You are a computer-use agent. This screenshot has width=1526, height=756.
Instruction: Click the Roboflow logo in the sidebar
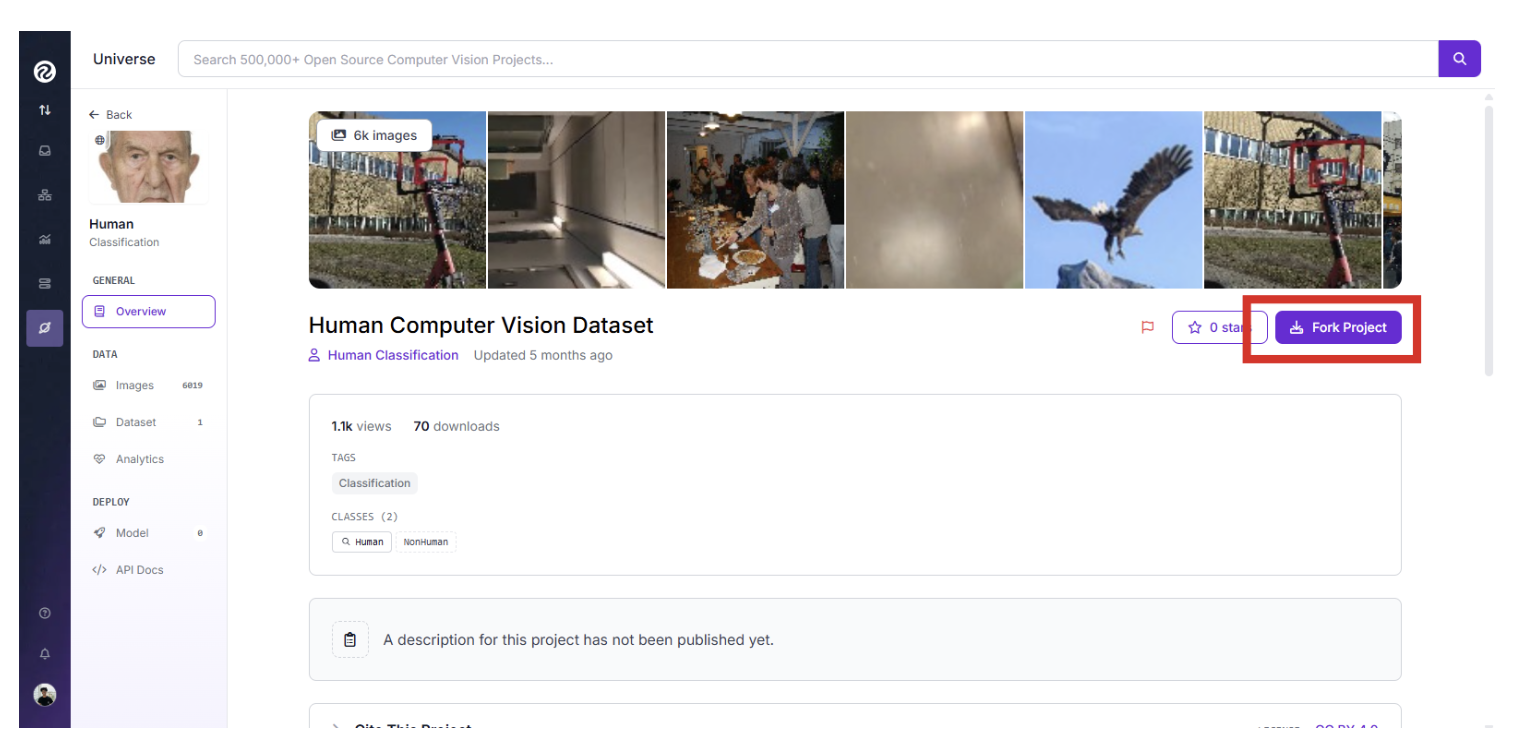point(44,71)
